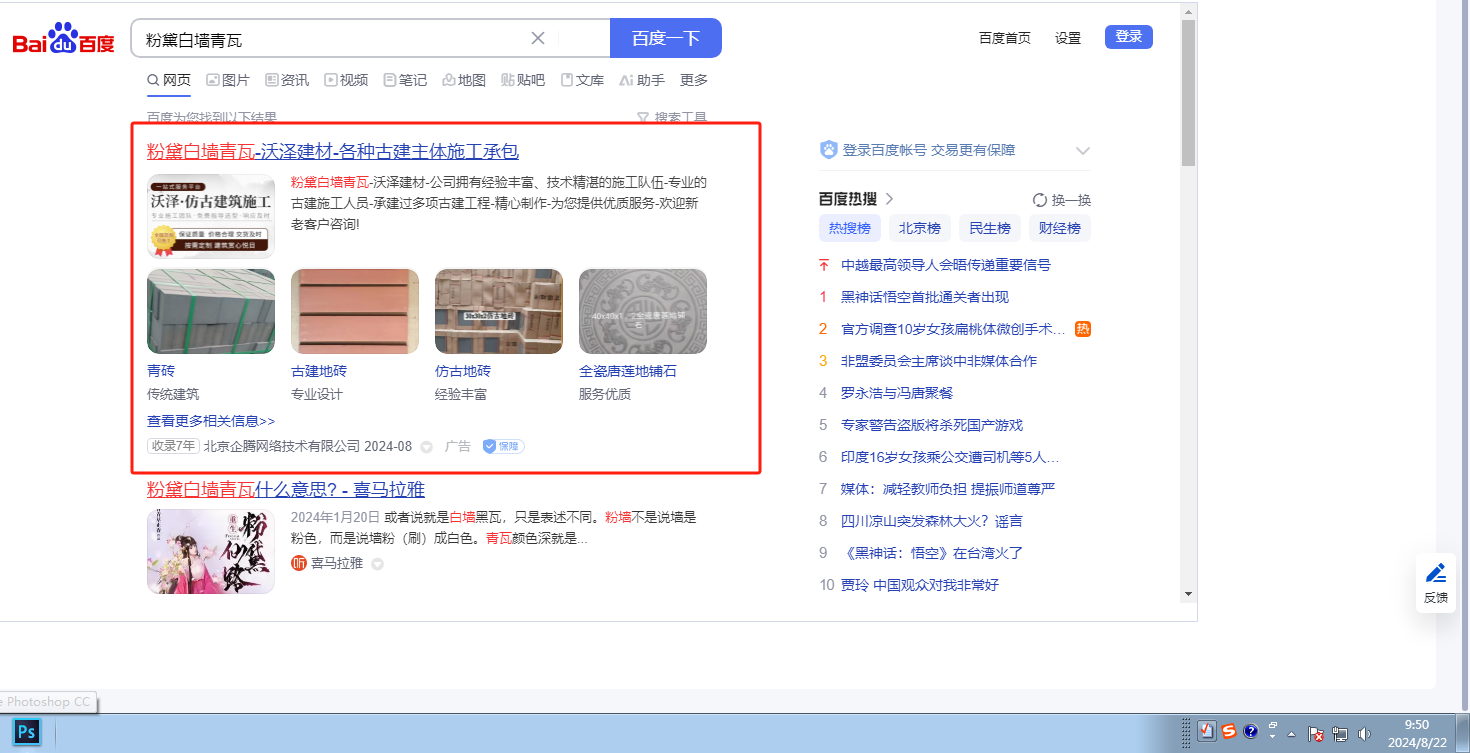1470x753 pixels.
Task: Open 百度首页 link
Action: pos(1005,38)
